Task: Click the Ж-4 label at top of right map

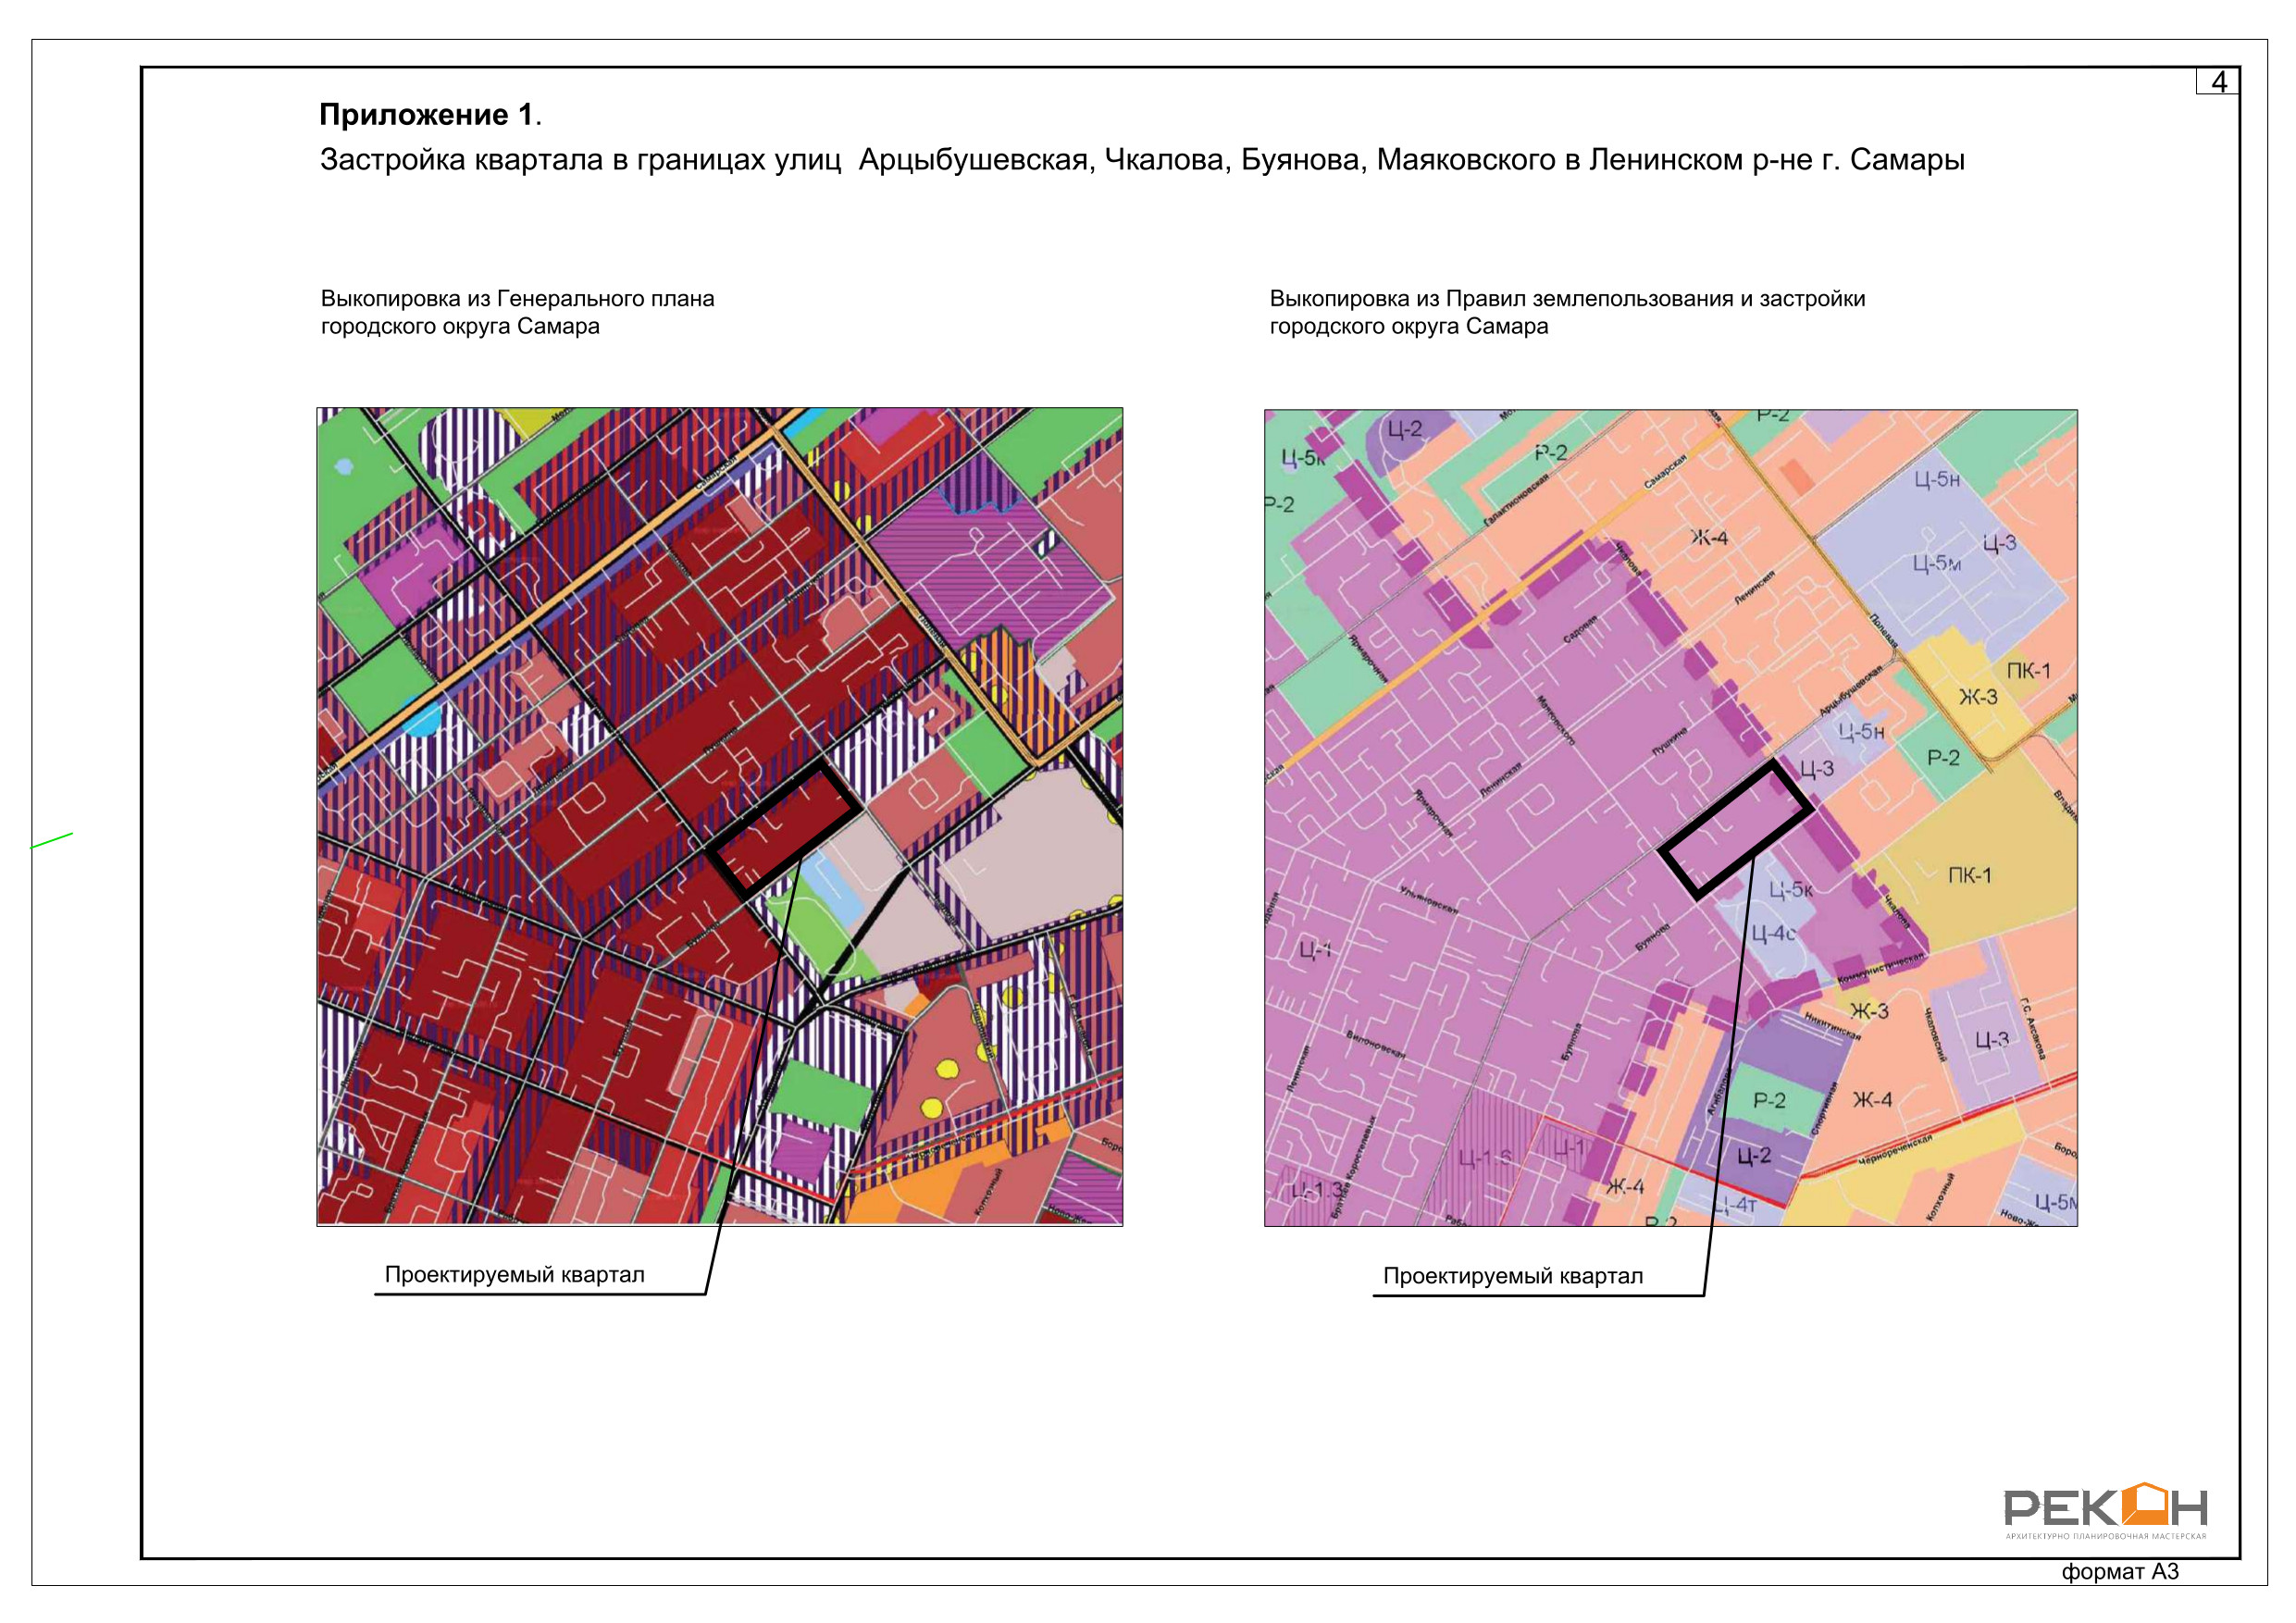Action: [1709, 538]
